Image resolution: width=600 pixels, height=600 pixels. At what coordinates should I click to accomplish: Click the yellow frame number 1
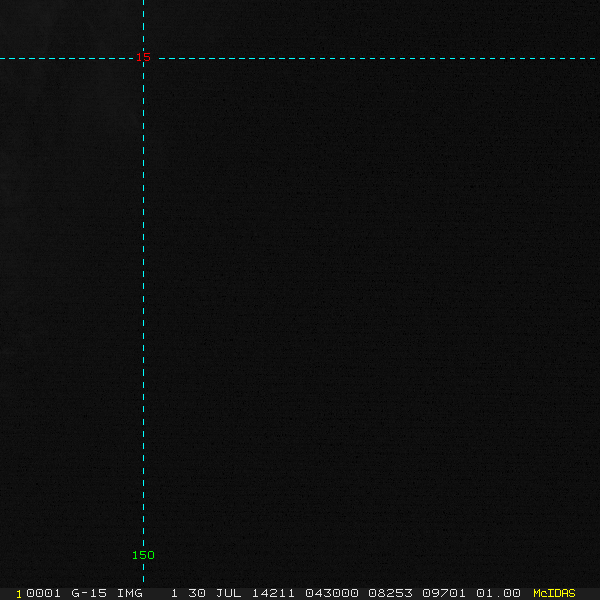(19, 594)
